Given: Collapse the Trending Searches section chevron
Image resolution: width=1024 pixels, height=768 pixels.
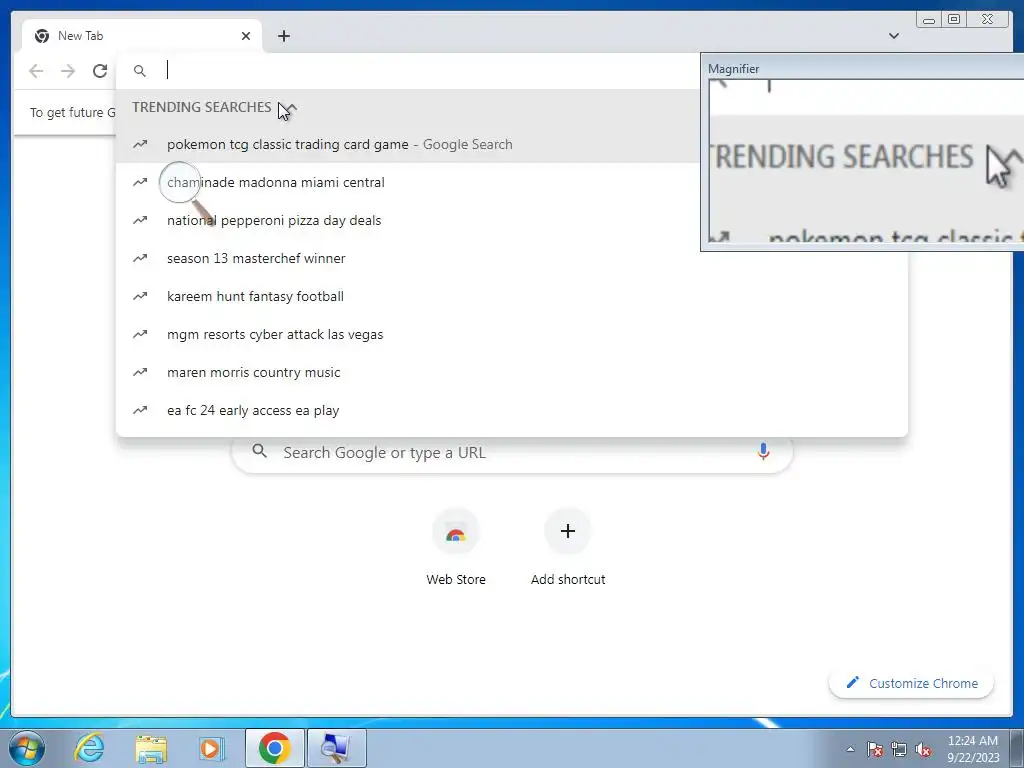Looking at the screenshot, I should click(290, 108).
